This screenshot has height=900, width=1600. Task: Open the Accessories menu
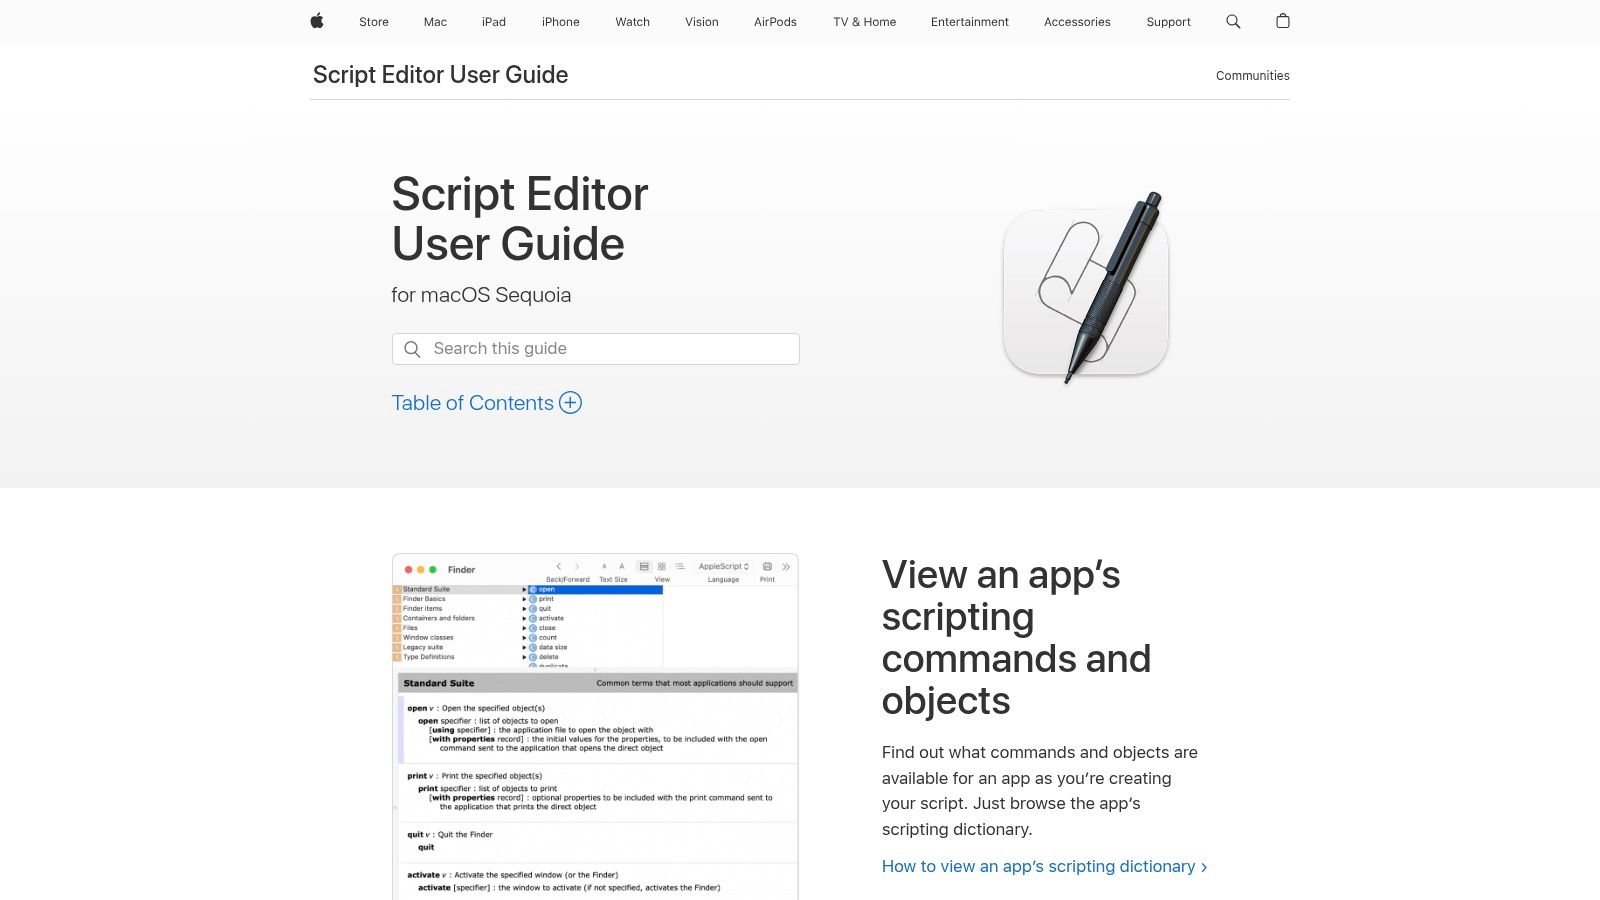(1077, 22)
